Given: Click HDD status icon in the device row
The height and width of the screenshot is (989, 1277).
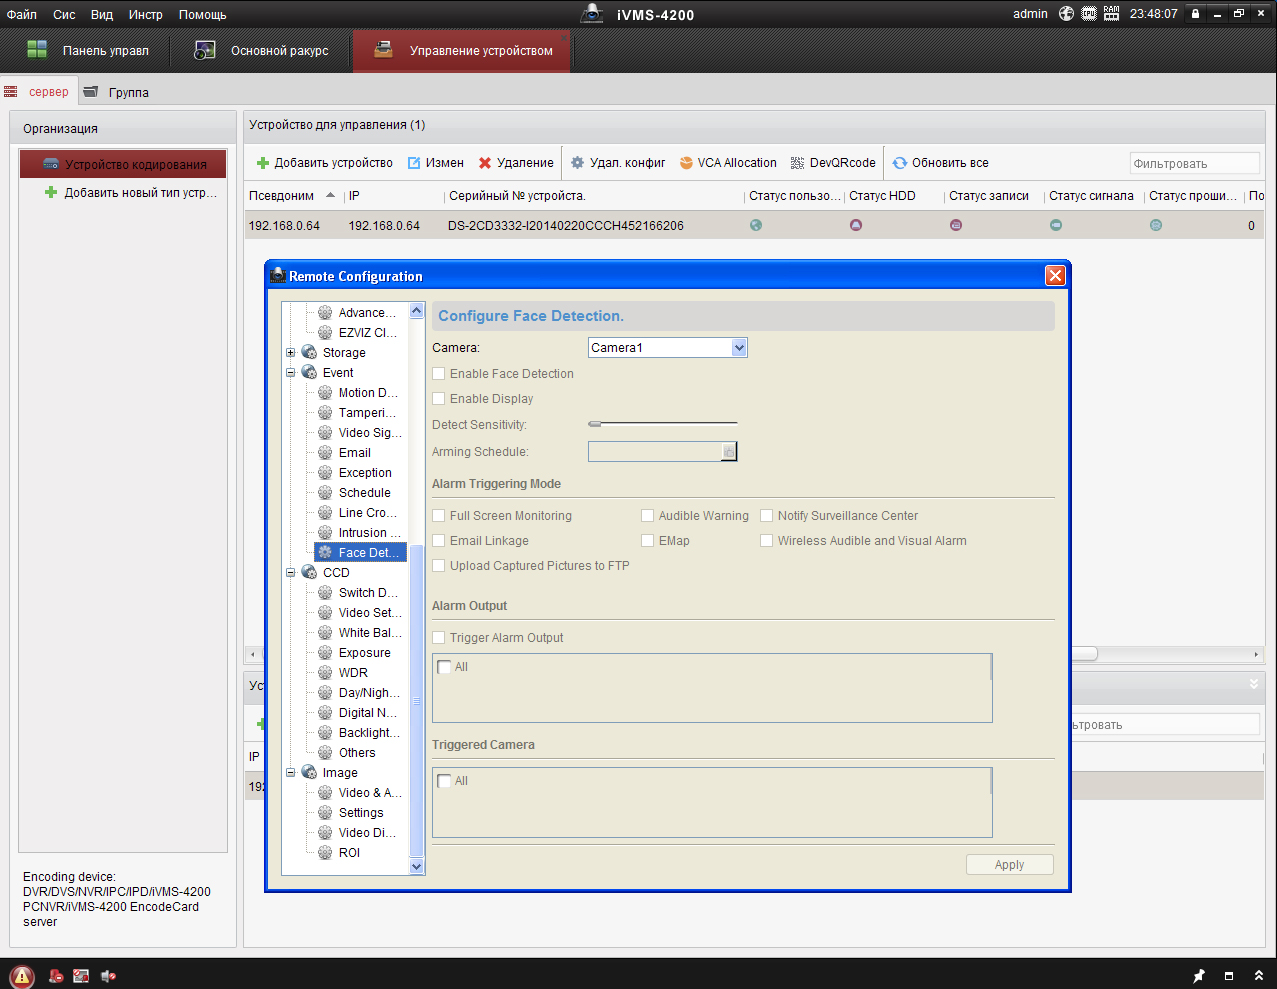Looking at the screenshot, I should point(856,225).
